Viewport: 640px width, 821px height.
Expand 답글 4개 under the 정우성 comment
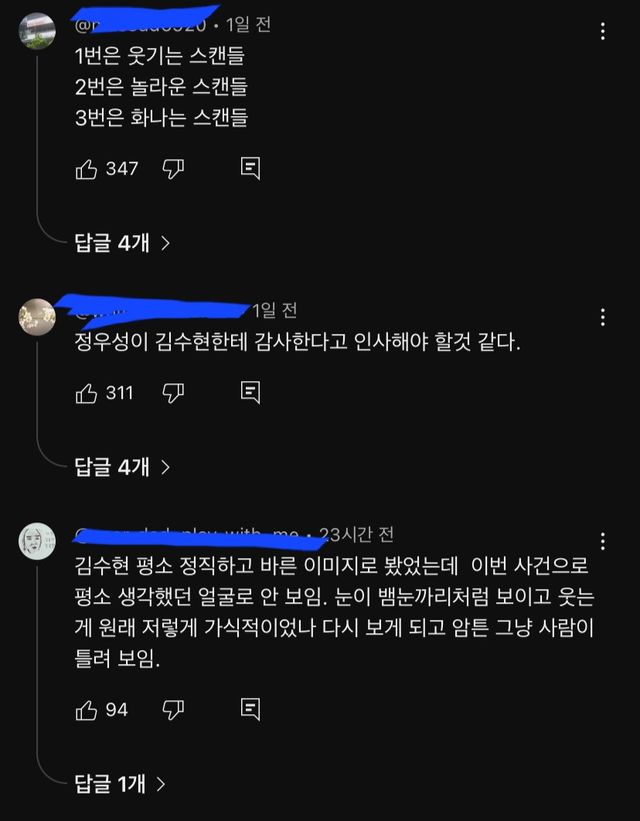click(x=123, y=467)
